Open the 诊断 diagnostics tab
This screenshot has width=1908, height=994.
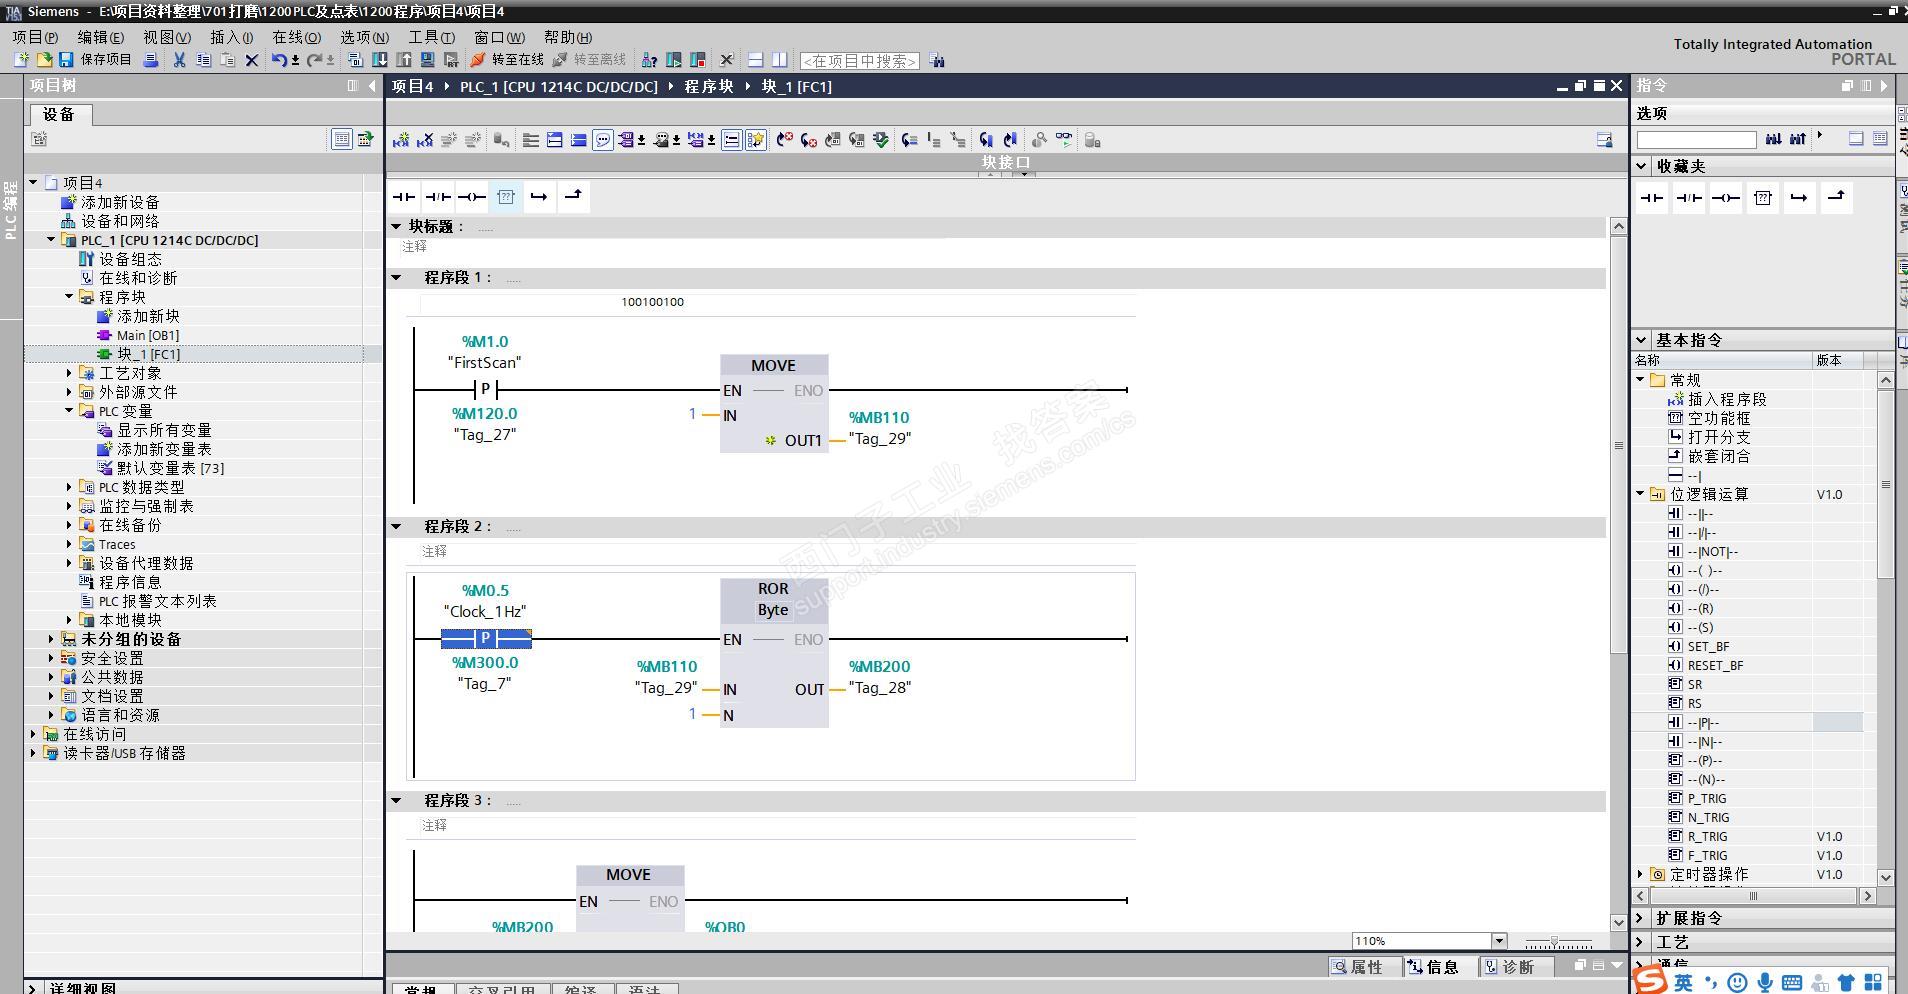pyautogui.click(x=1516, y=967)
